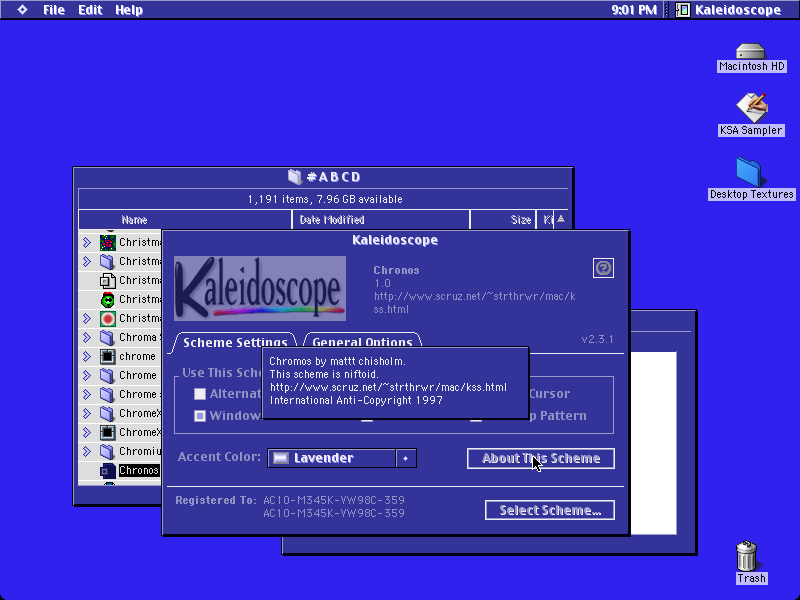
Task: Reverse sort order with the triangle button
Action: tap(561, 219)
